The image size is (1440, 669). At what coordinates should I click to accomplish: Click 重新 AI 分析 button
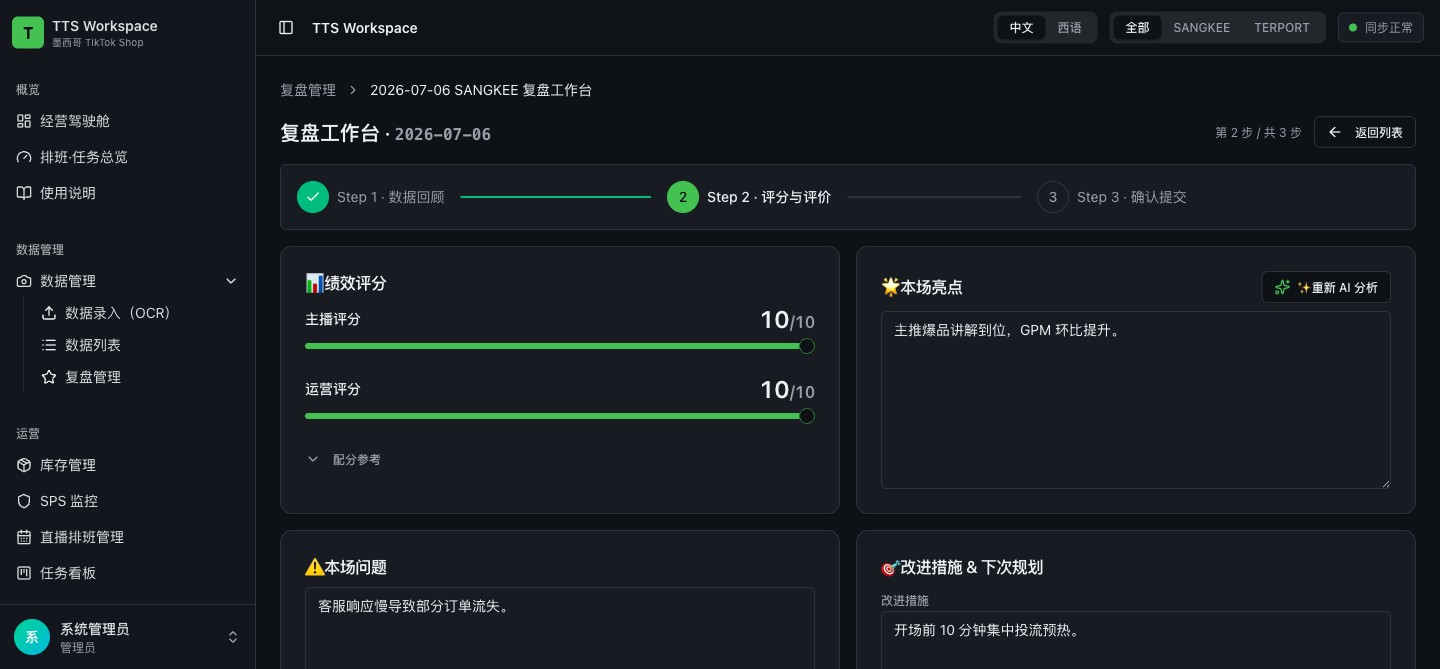point(1326,287)
